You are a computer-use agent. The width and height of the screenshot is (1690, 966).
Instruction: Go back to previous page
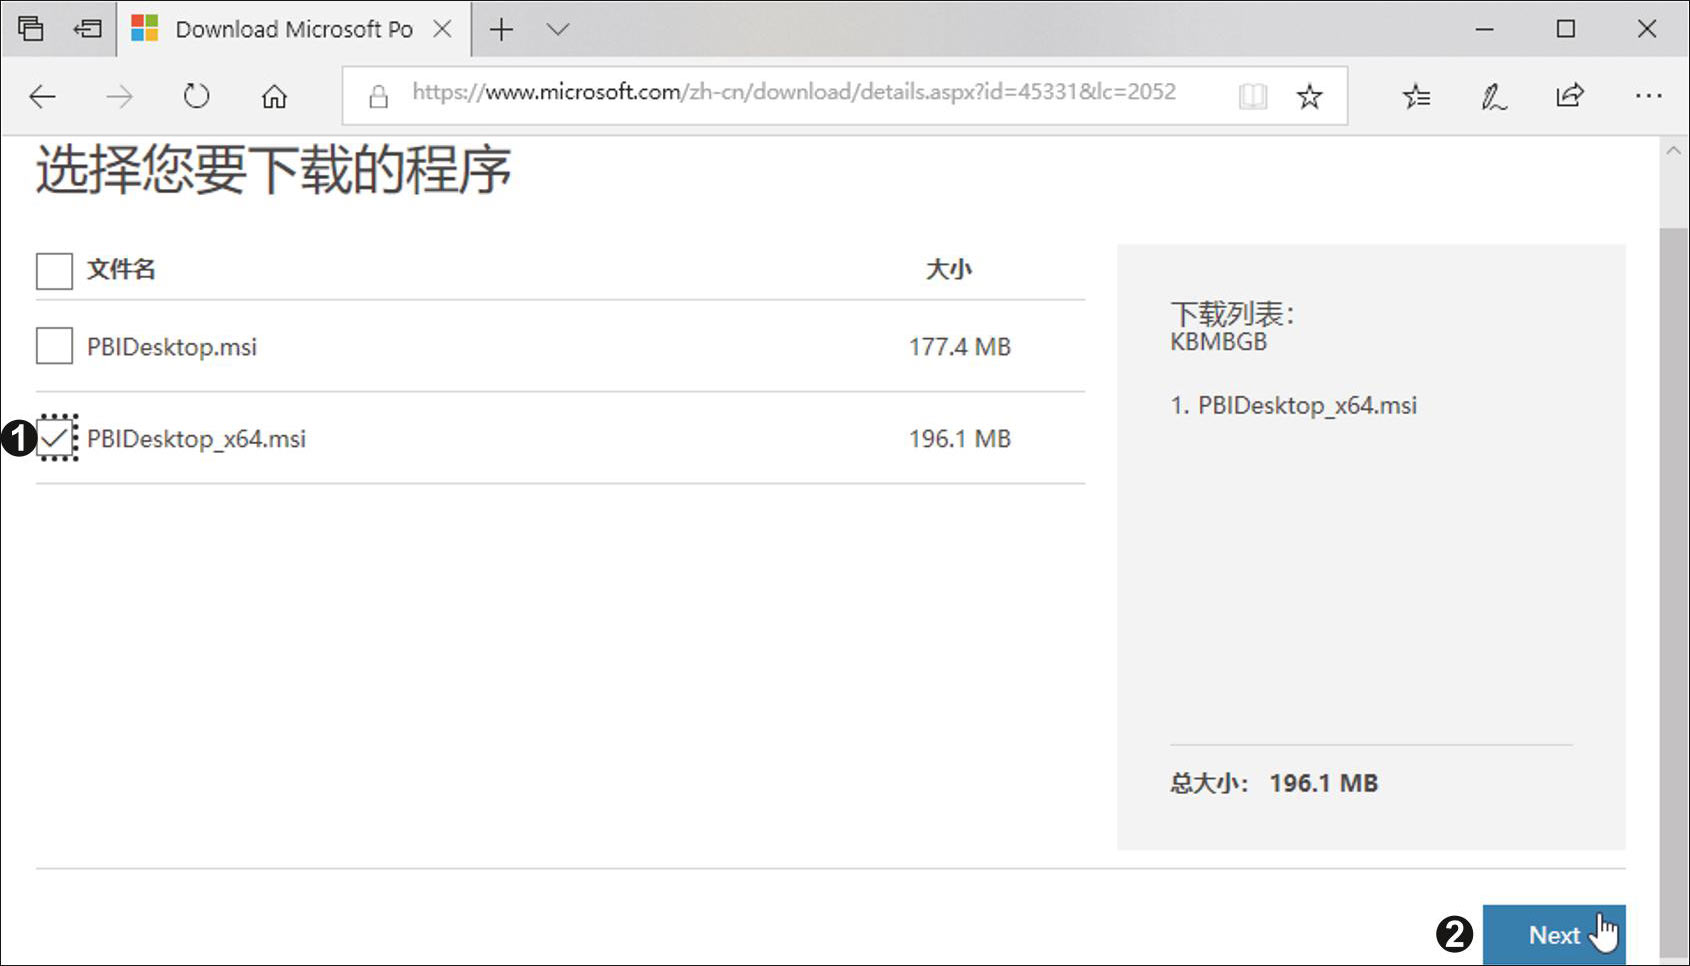(42, 96)
